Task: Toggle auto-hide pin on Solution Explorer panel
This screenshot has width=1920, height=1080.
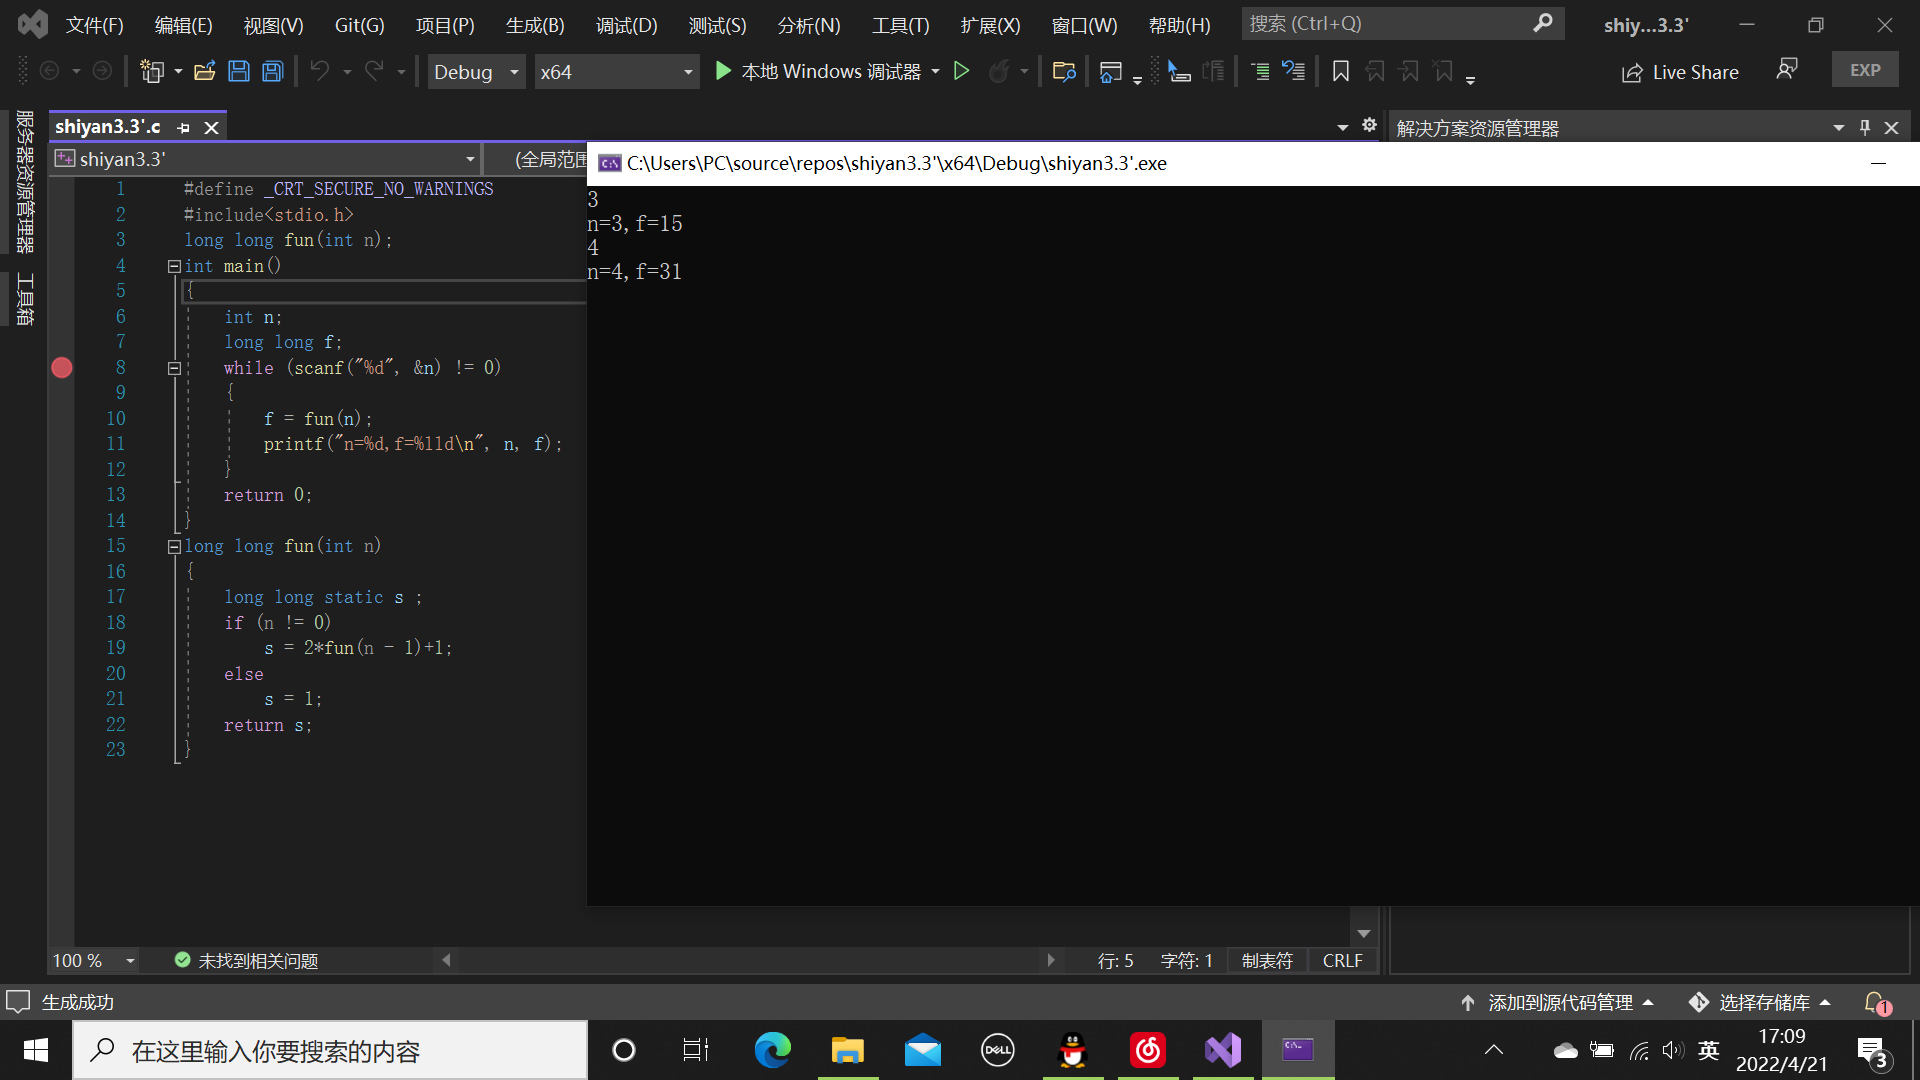Action: [x=1864, y=128]
